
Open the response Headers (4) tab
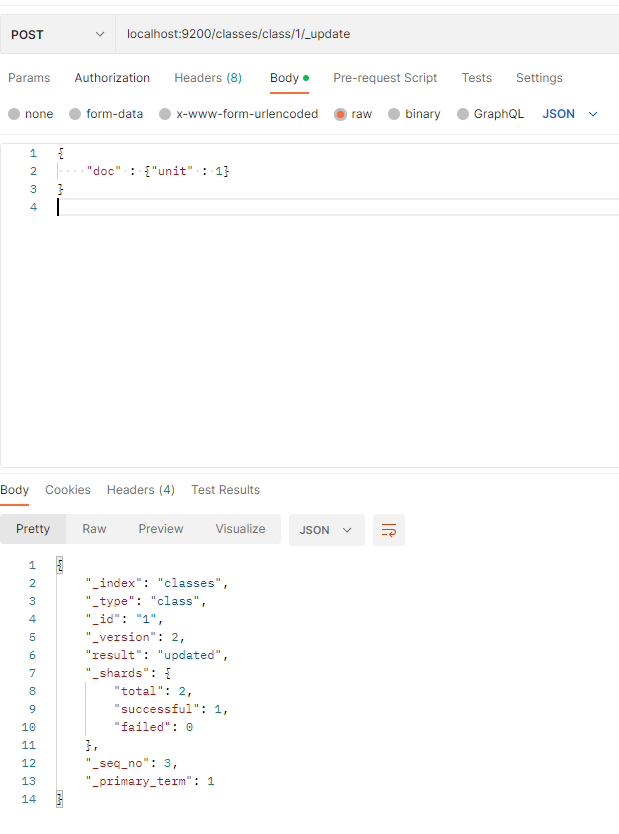pos(141,490)
